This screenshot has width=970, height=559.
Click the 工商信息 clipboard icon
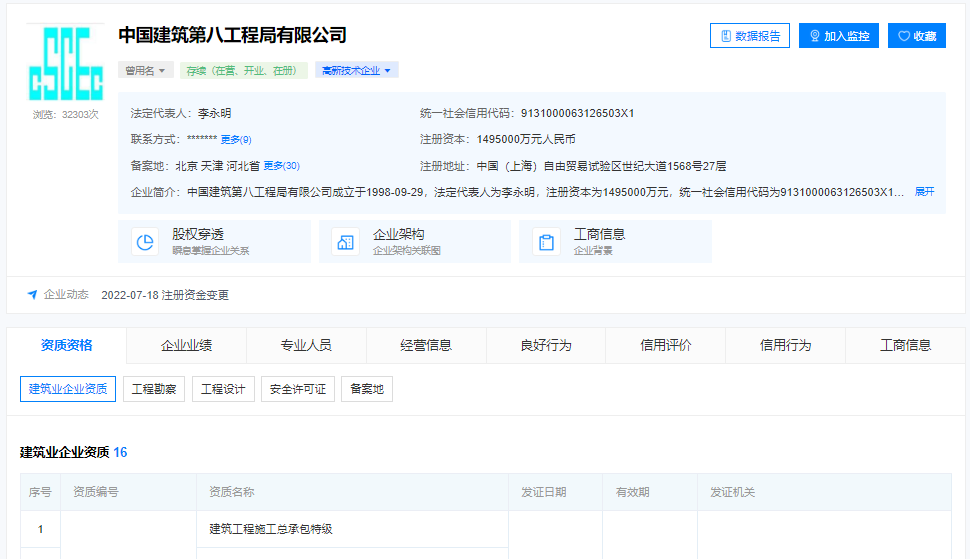pyautogui.click(x=546, y=242)
